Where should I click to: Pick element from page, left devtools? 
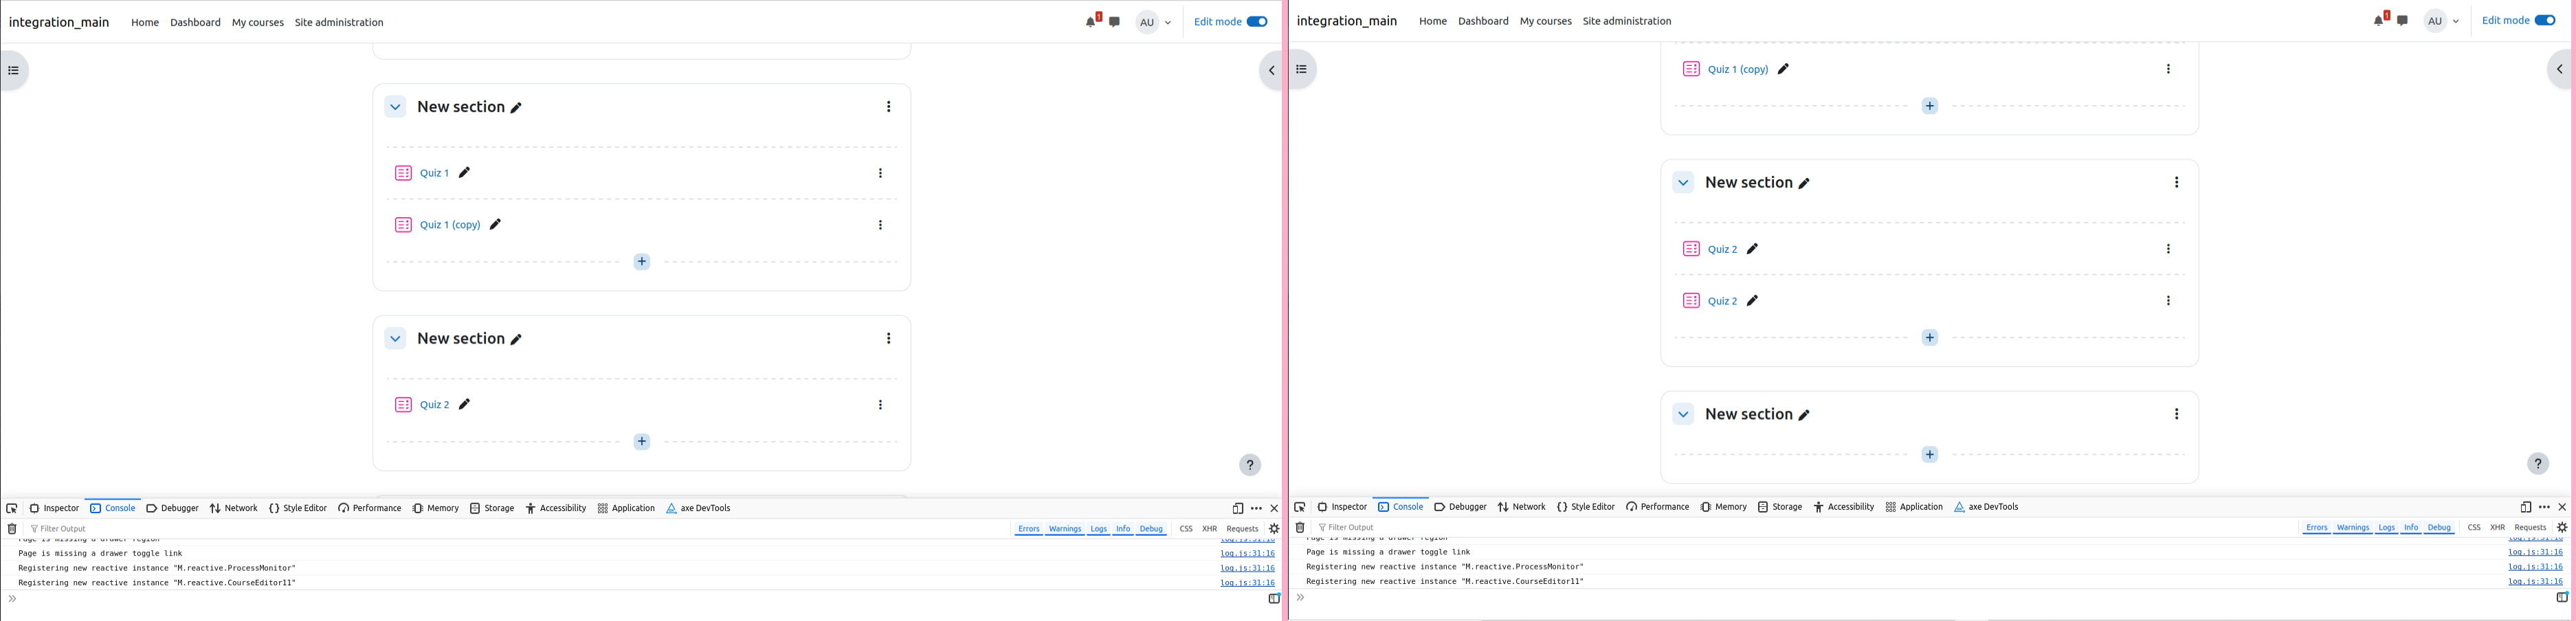(12, 509)
